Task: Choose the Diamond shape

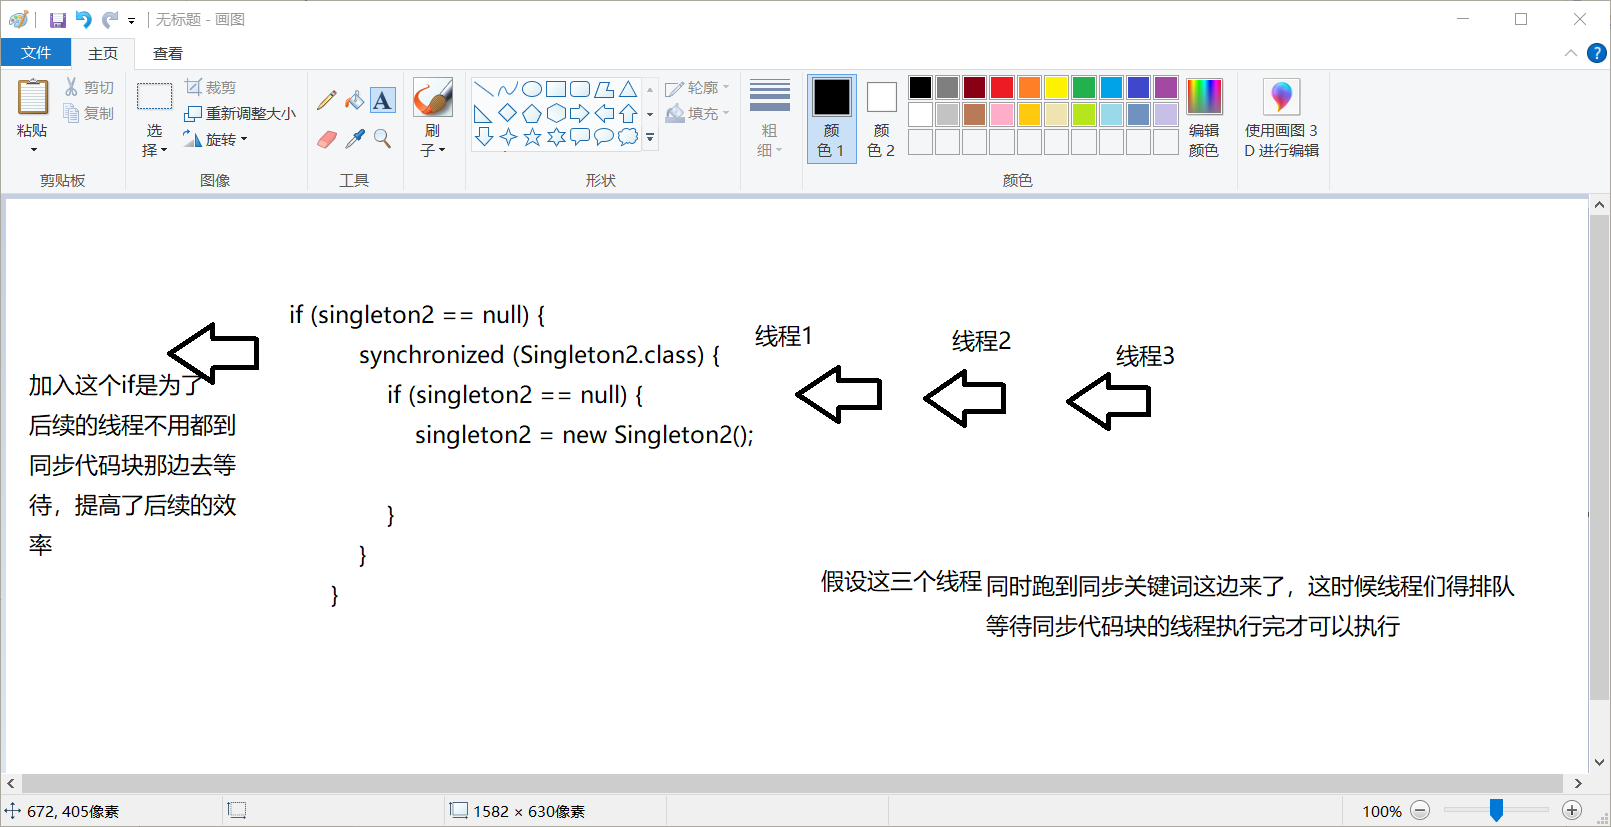Action: tap(508, 113)
